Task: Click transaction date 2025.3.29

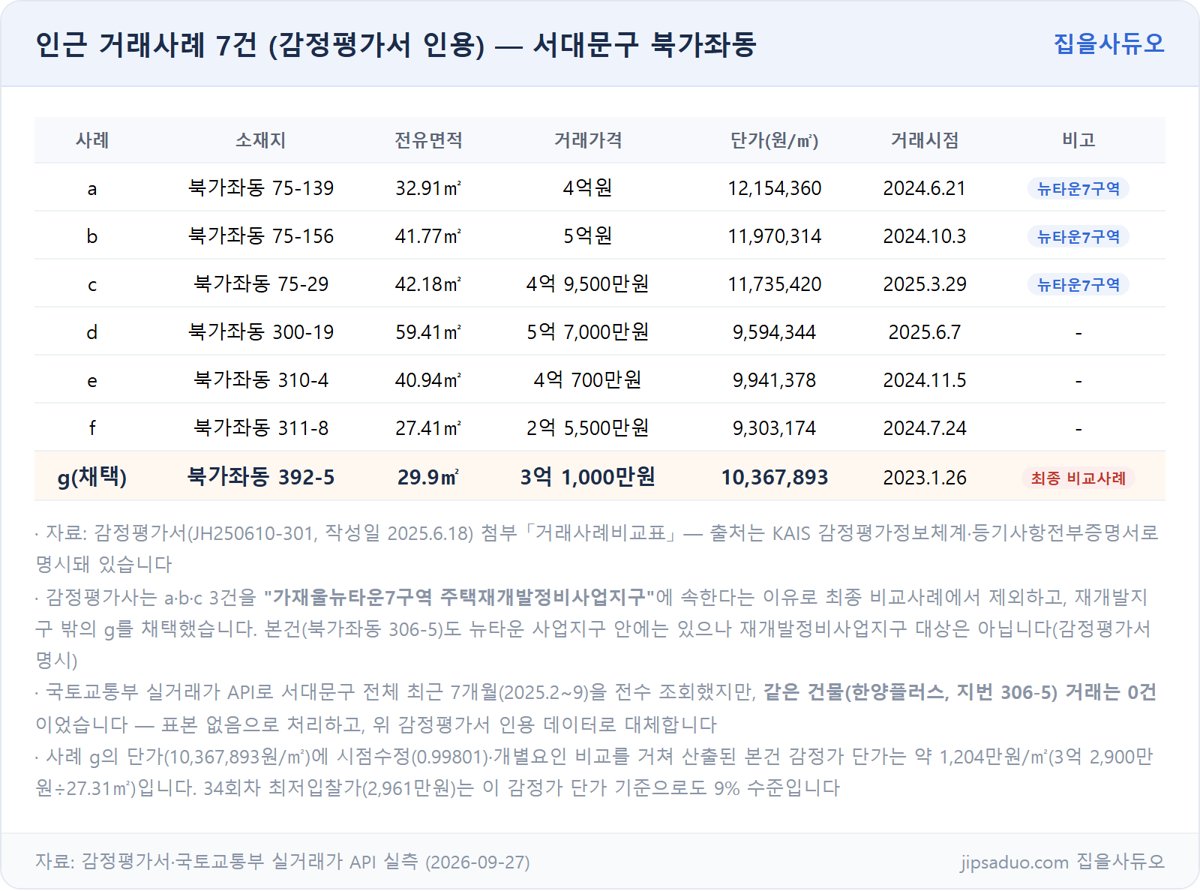Action: tap(925, 284)
